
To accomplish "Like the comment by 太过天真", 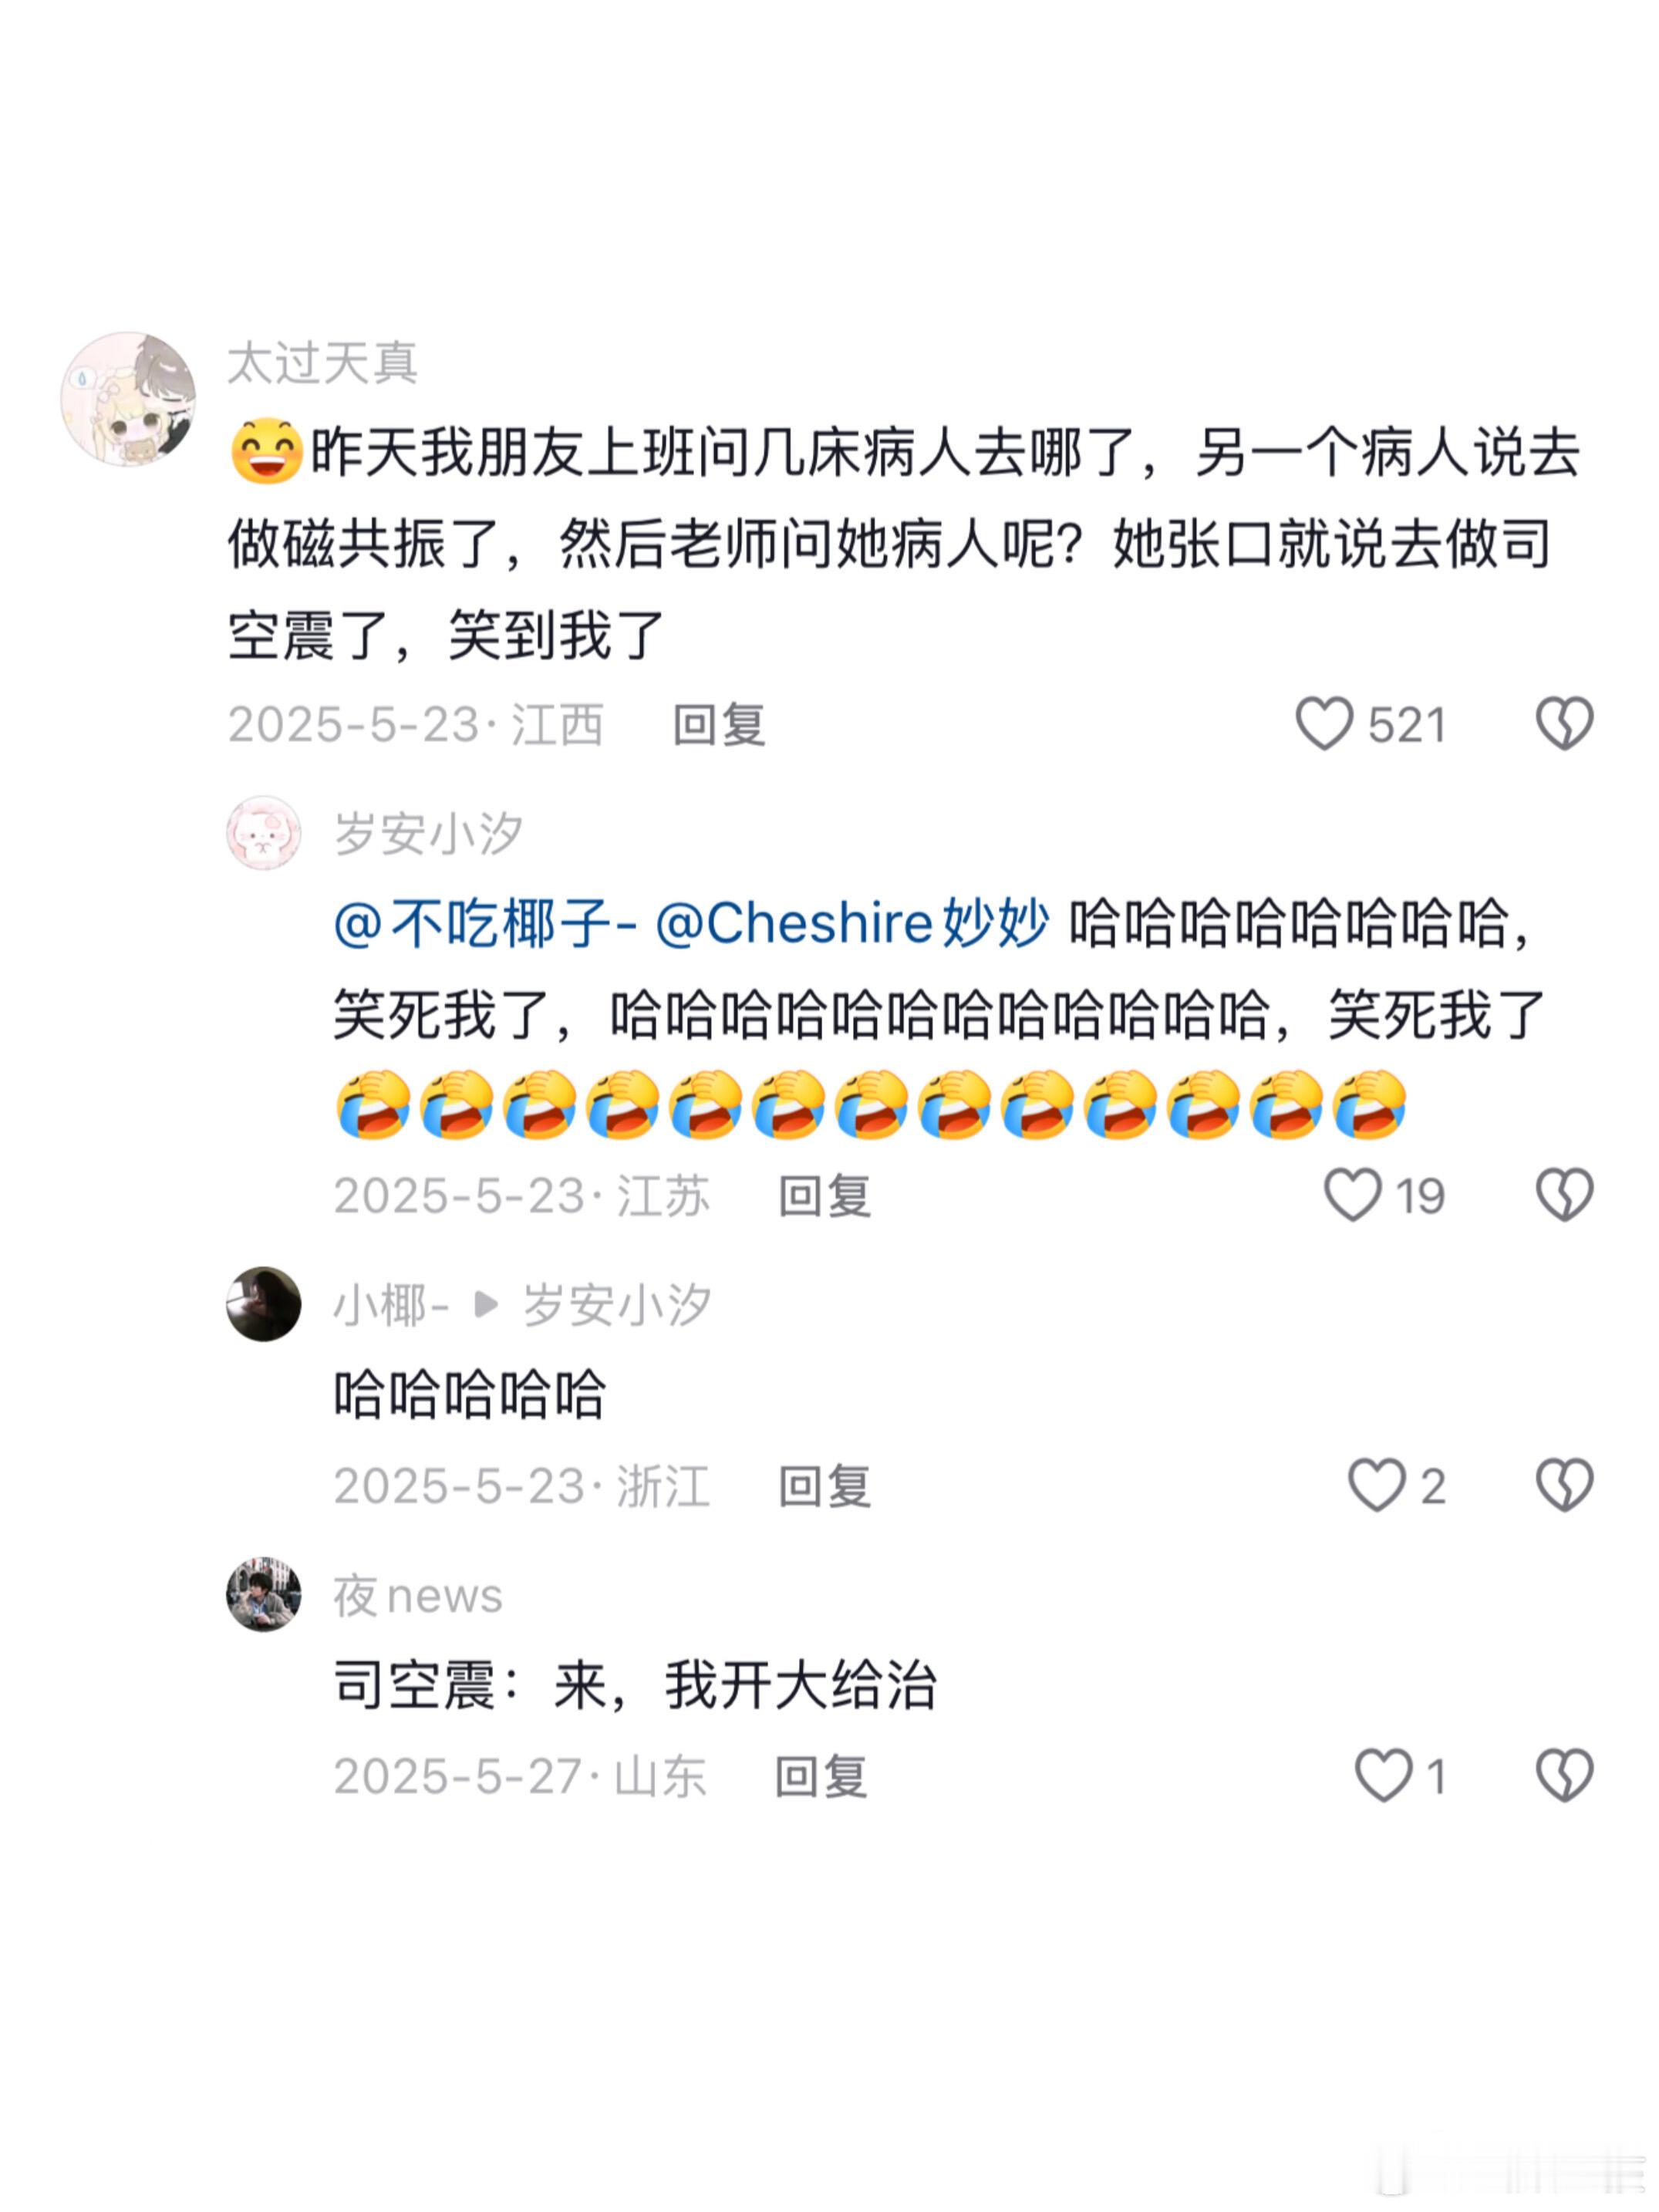I will click(x=1323, y=724).
